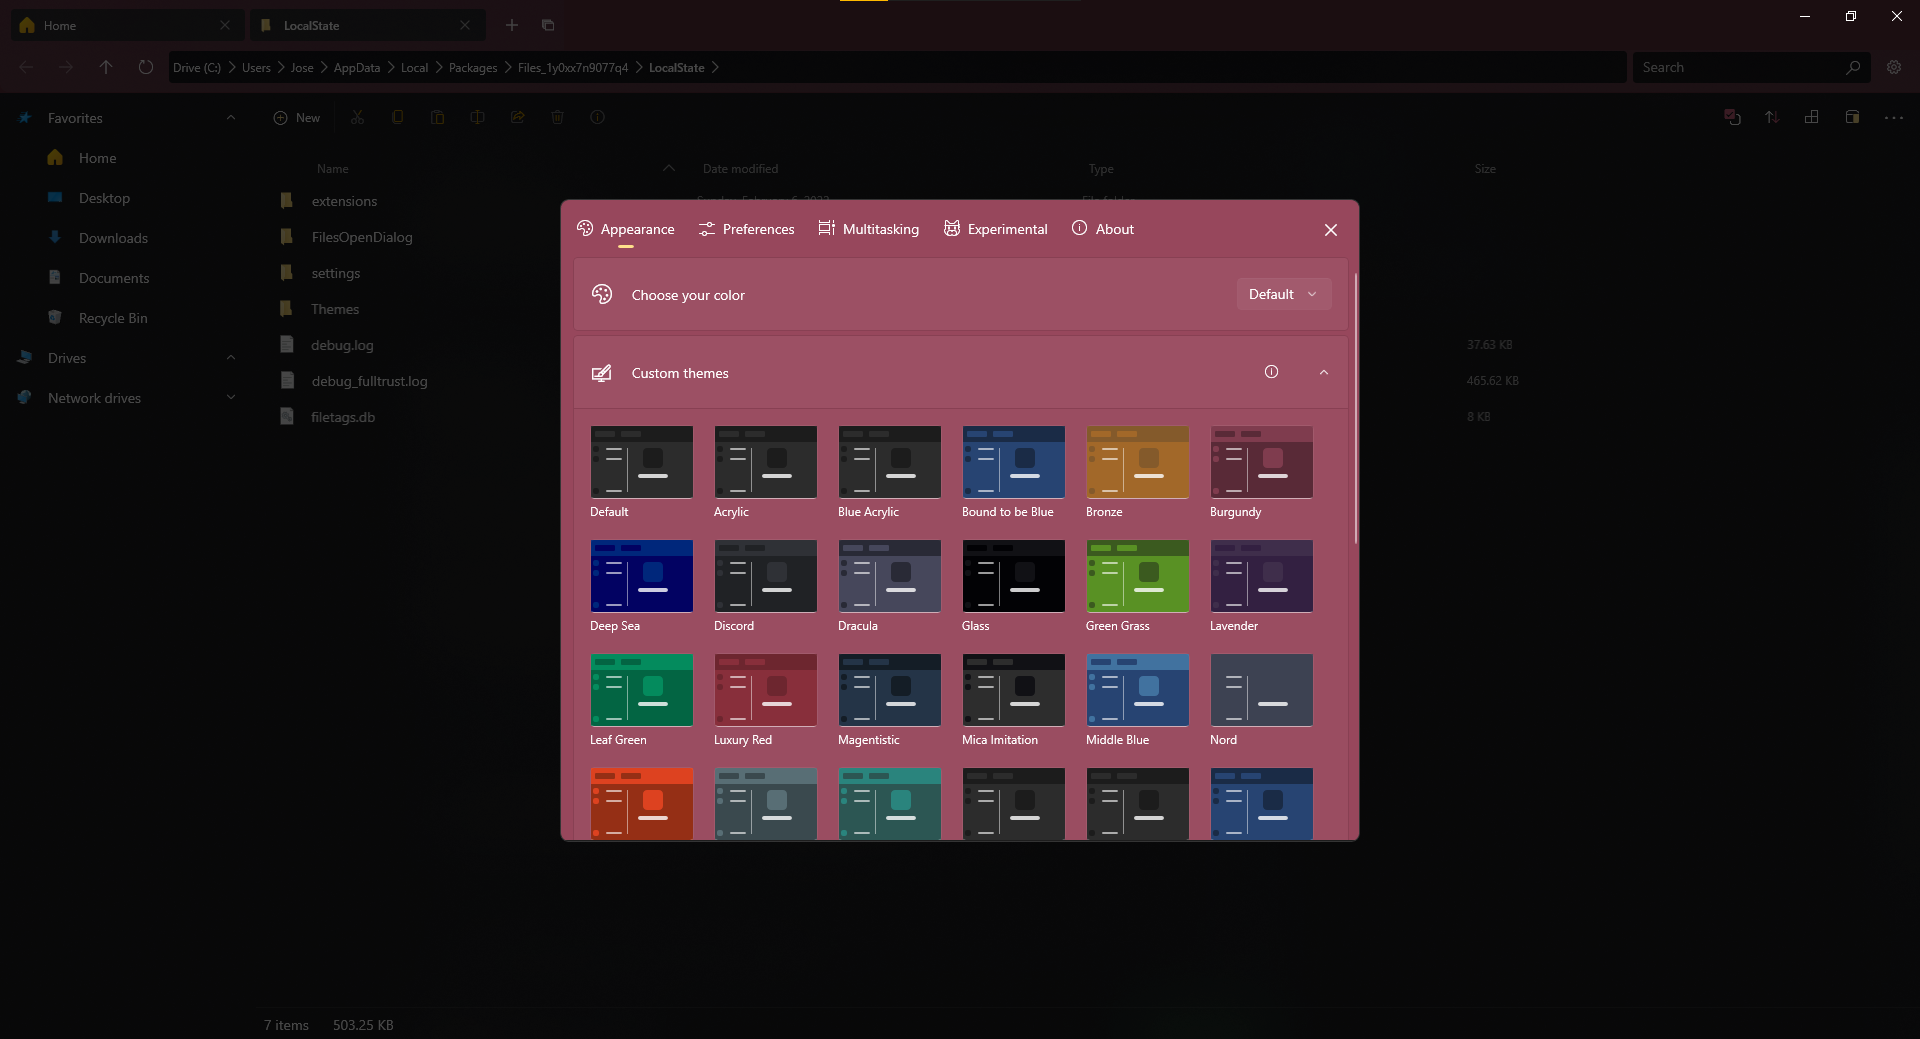Click the Rename icon in toolbar

tap(477, 117)
